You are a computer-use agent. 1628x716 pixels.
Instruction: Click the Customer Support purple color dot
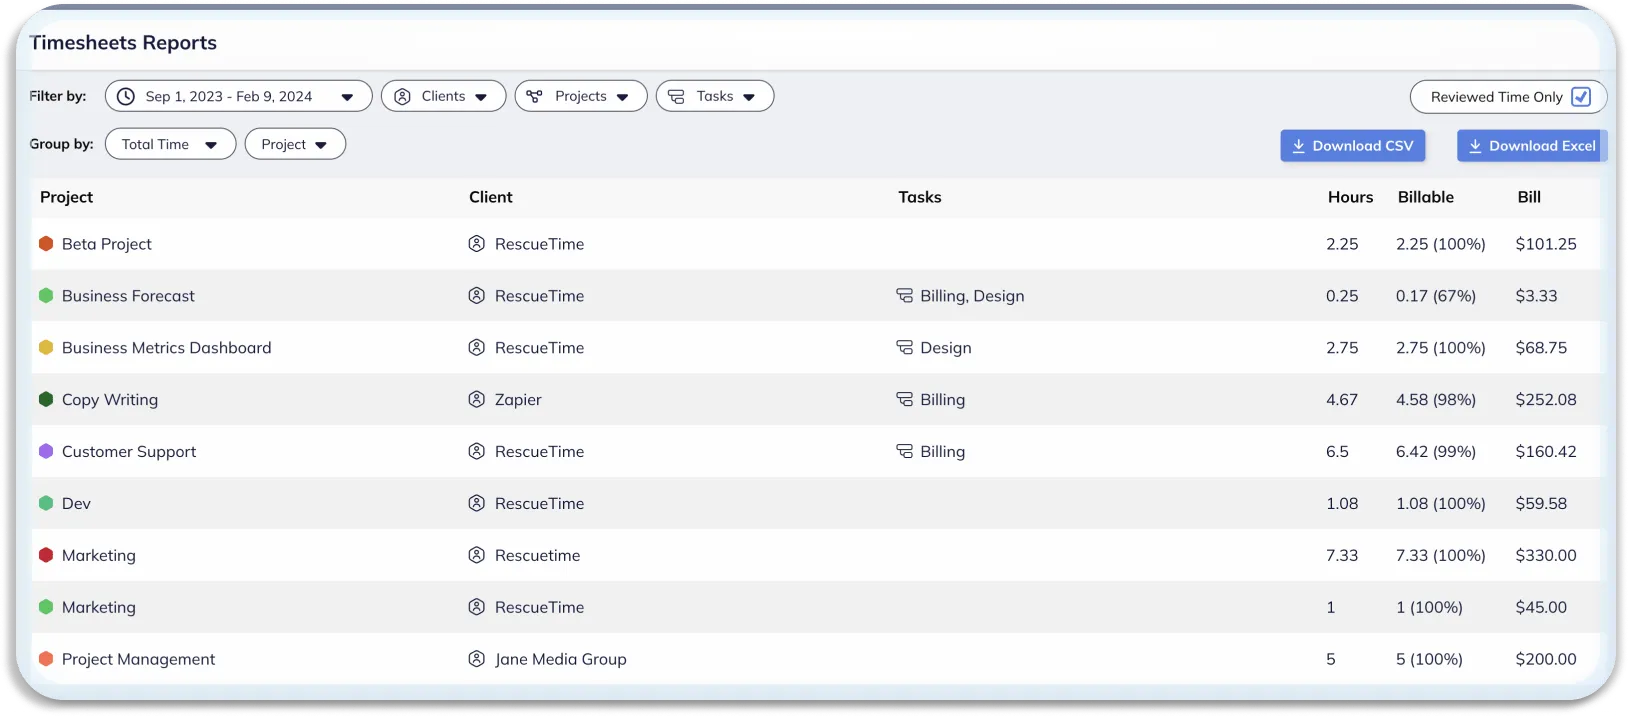coord(46,451)
